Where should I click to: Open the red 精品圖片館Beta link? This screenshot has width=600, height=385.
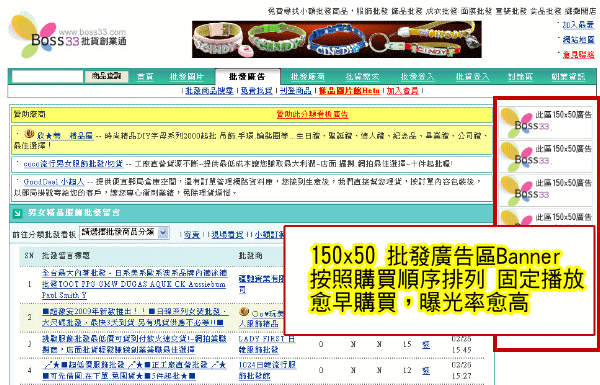coord(349,91)
